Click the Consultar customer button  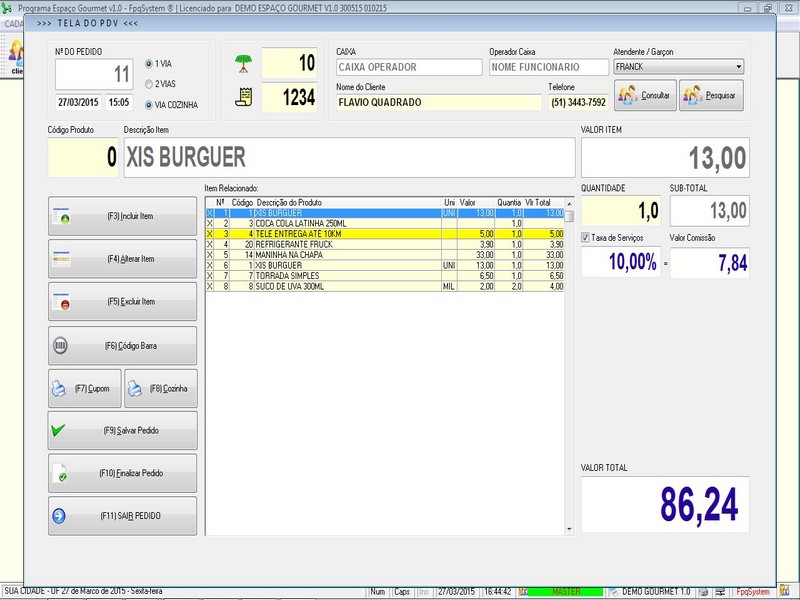[x=645, y=95]
